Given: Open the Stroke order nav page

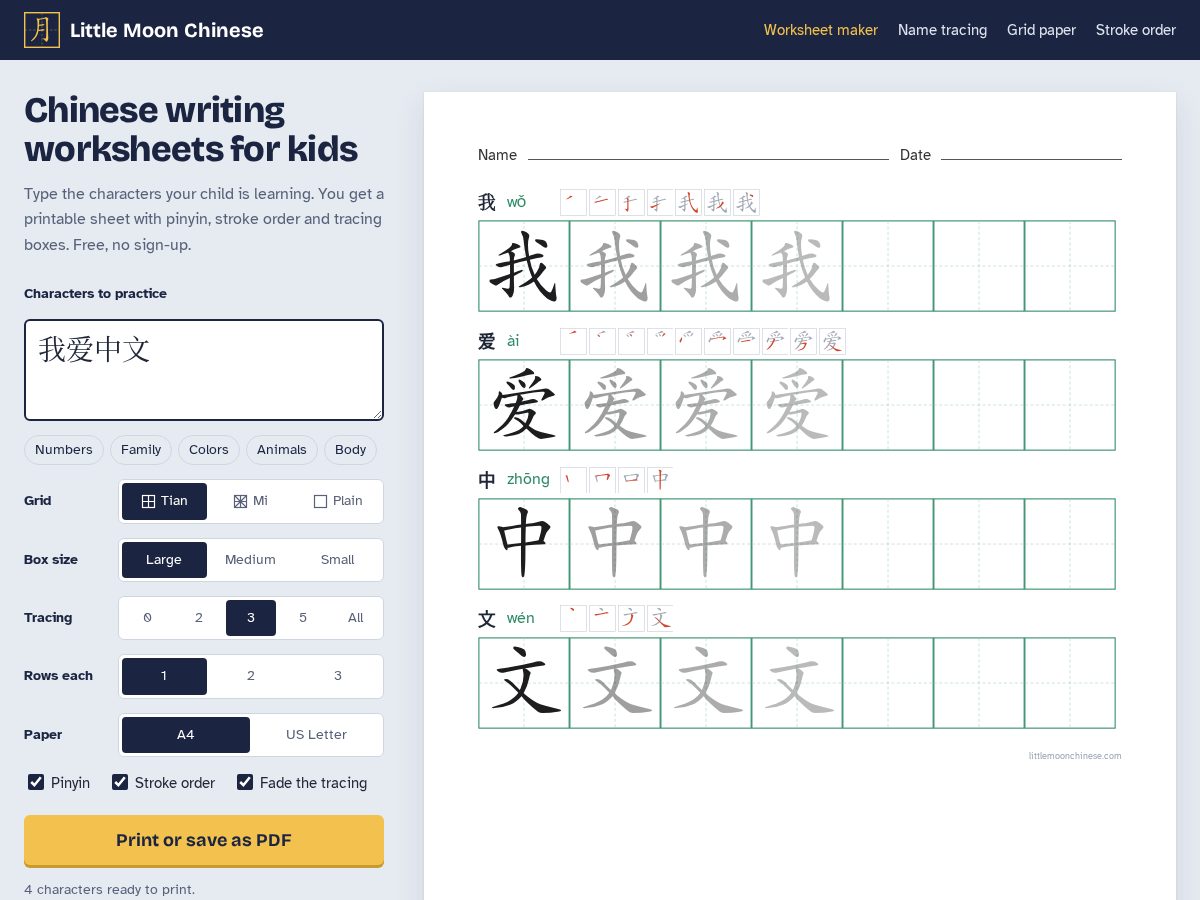Looking at the screenshot, I should (1136, 30).
